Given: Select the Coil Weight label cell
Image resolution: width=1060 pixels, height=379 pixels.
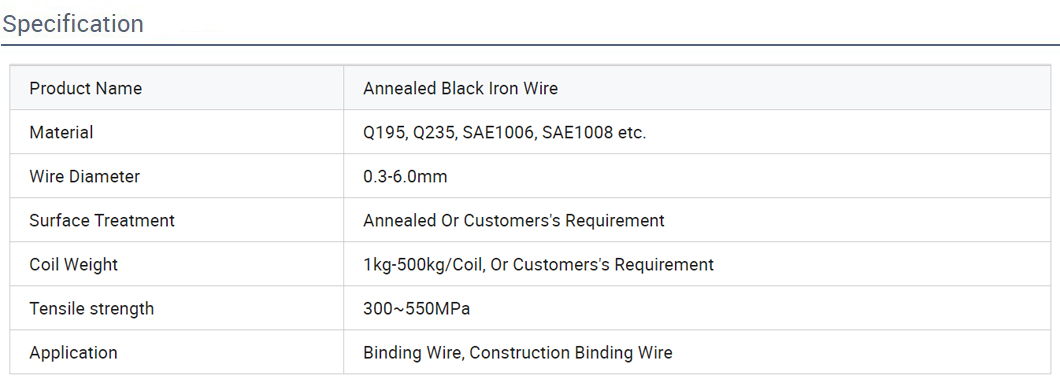Looking at the screenshot, I should tap(176, 264).
